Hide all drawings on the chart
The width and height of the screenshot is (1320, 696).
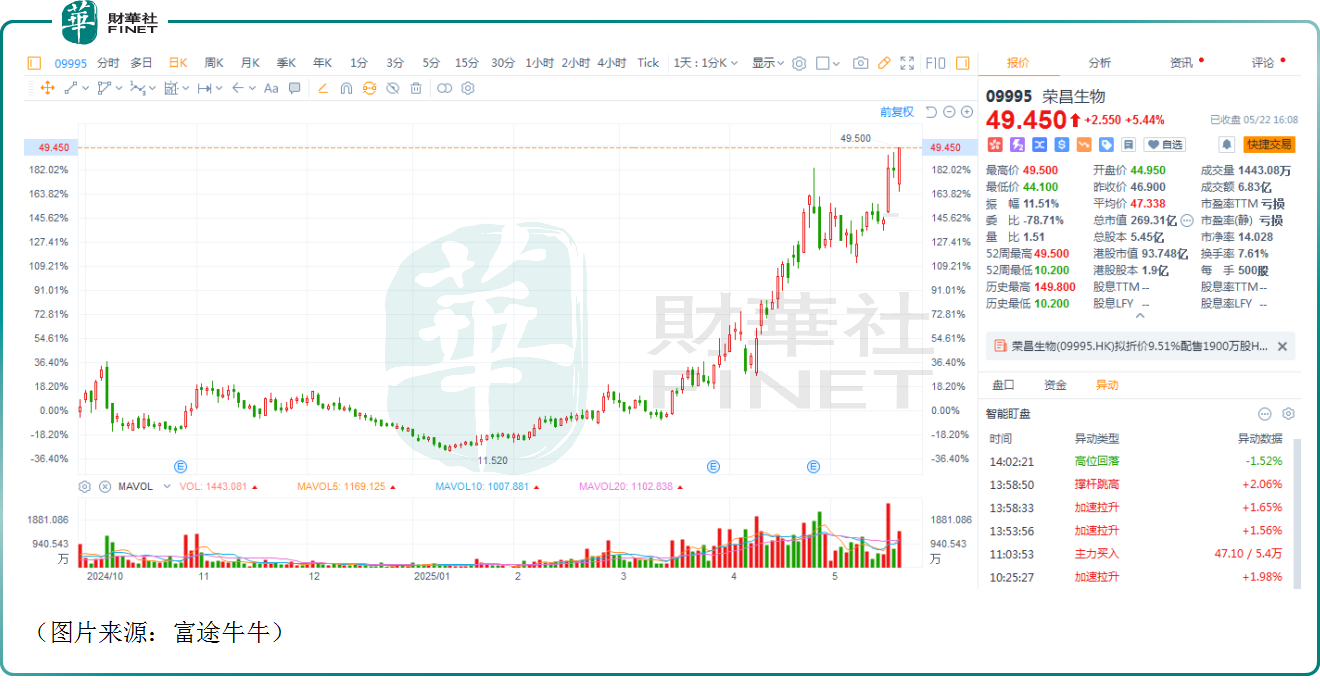click(x=392, y=88)
